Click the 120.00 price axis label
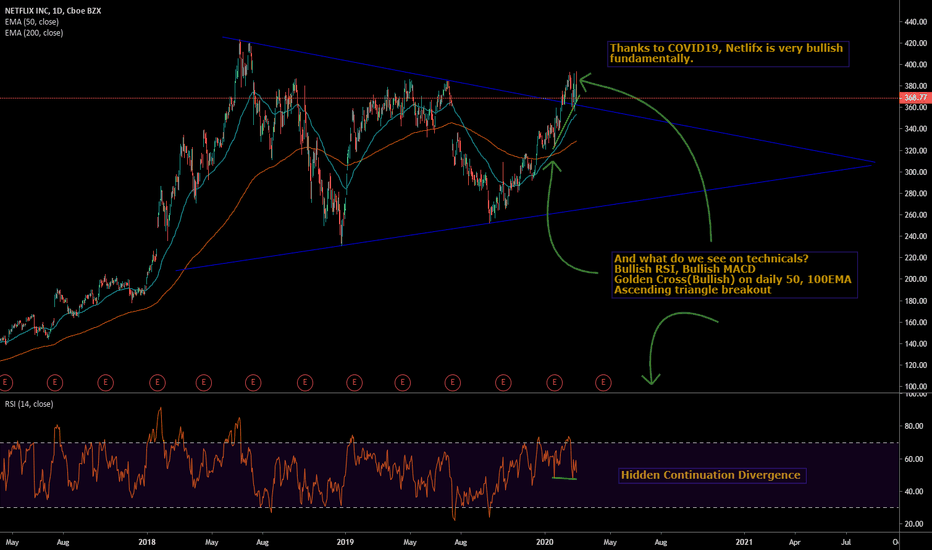 click(916, 366)
